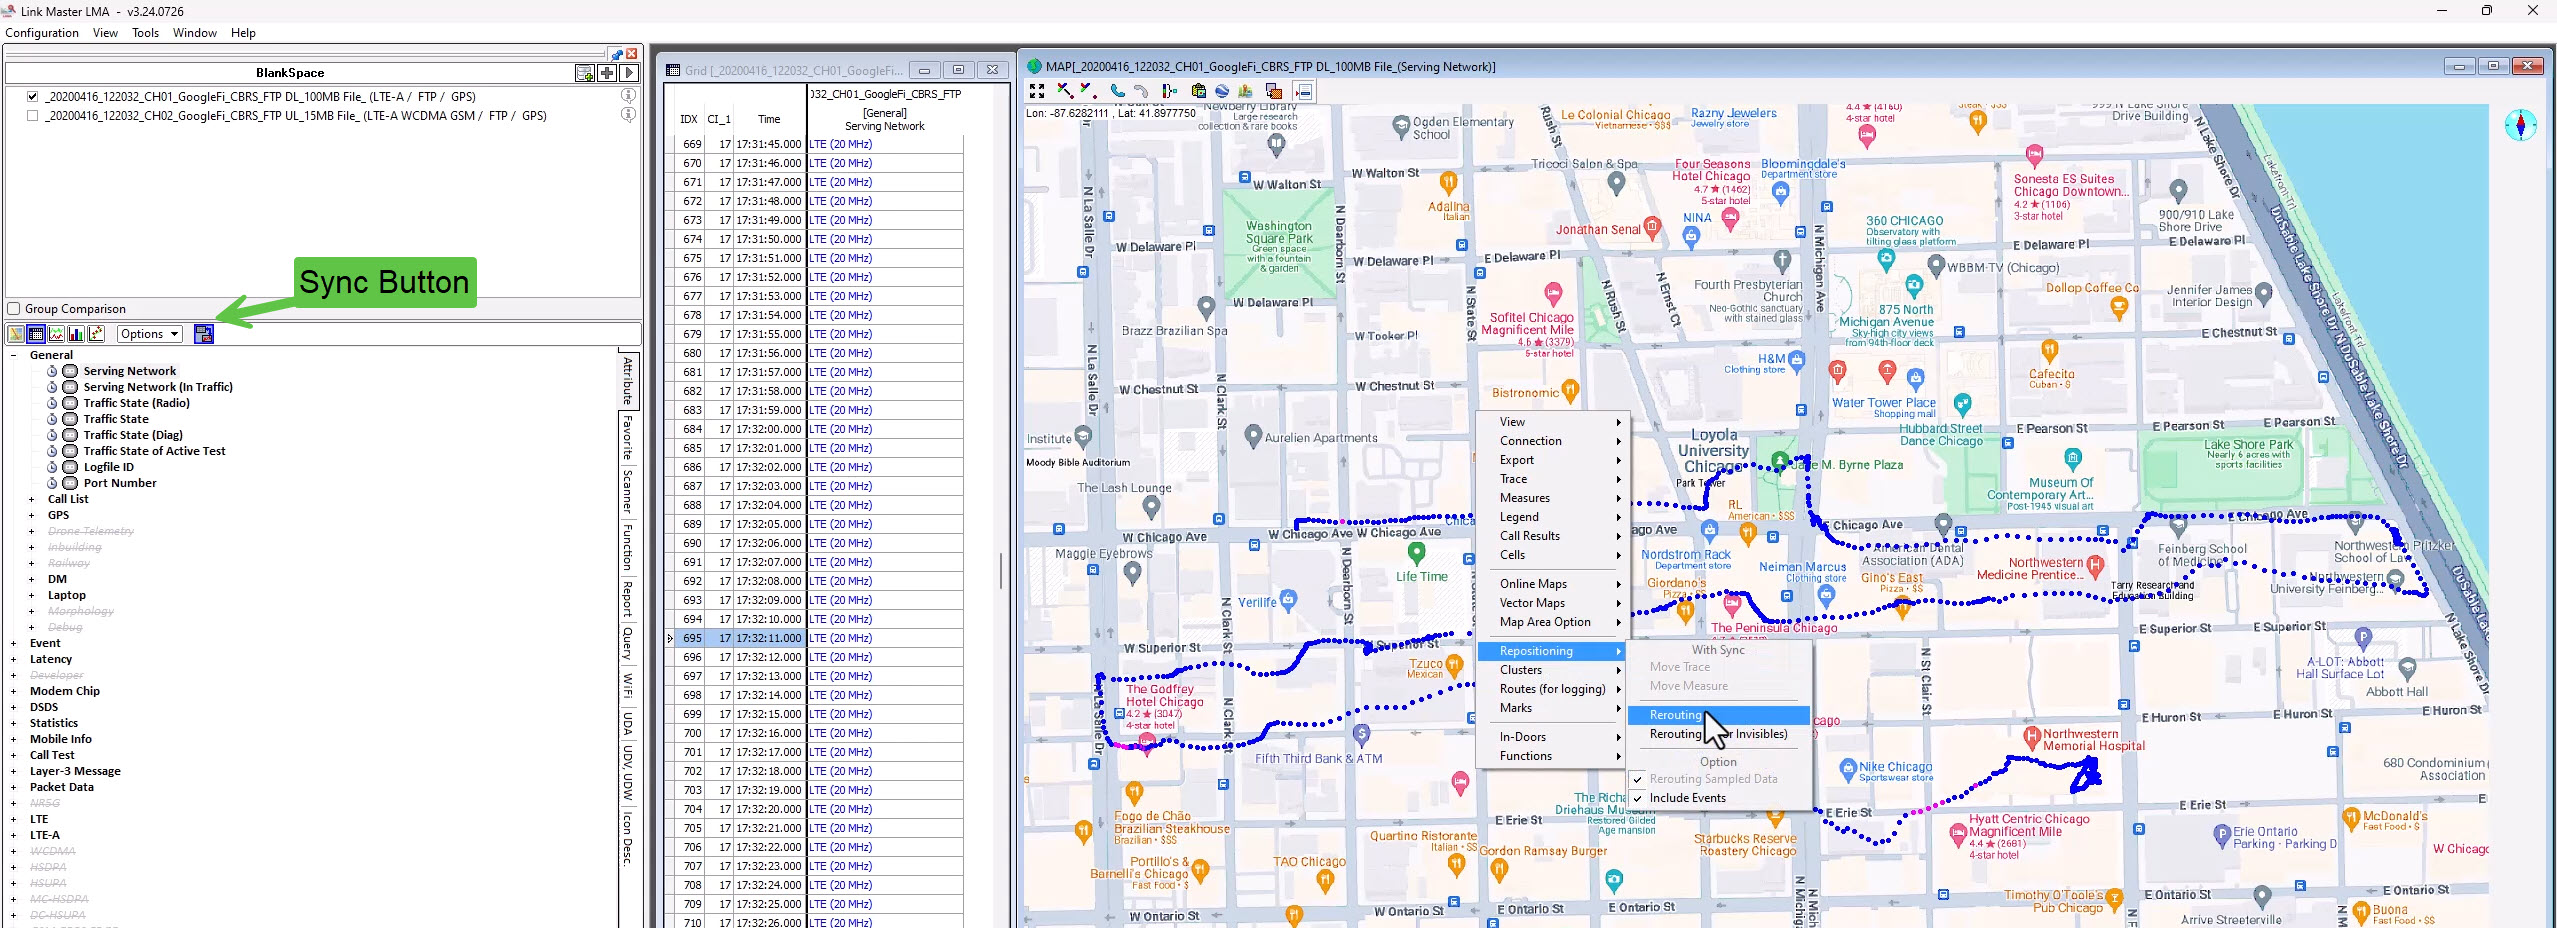Image resolution: width=2557 pixels, height=928 pixels.
Task: Pin the workspace panel with the pushpin icon
Action: point(617,54)
